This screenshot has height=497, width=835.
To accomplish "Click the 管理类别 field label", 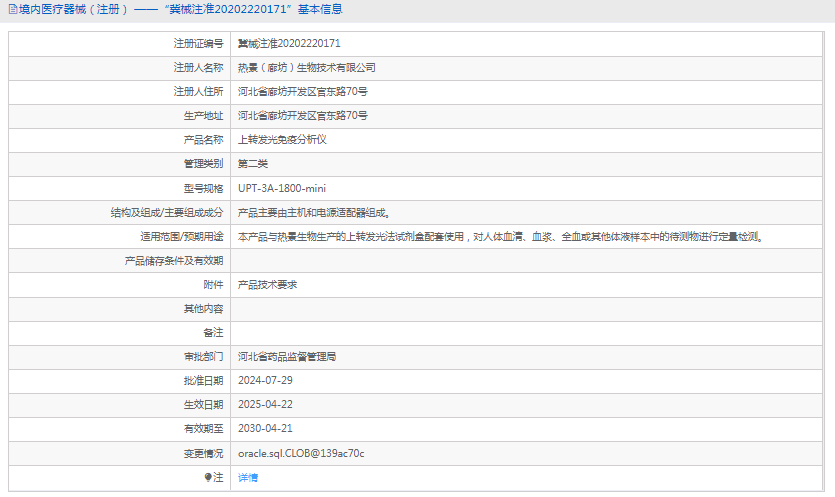I will (203, 164).
